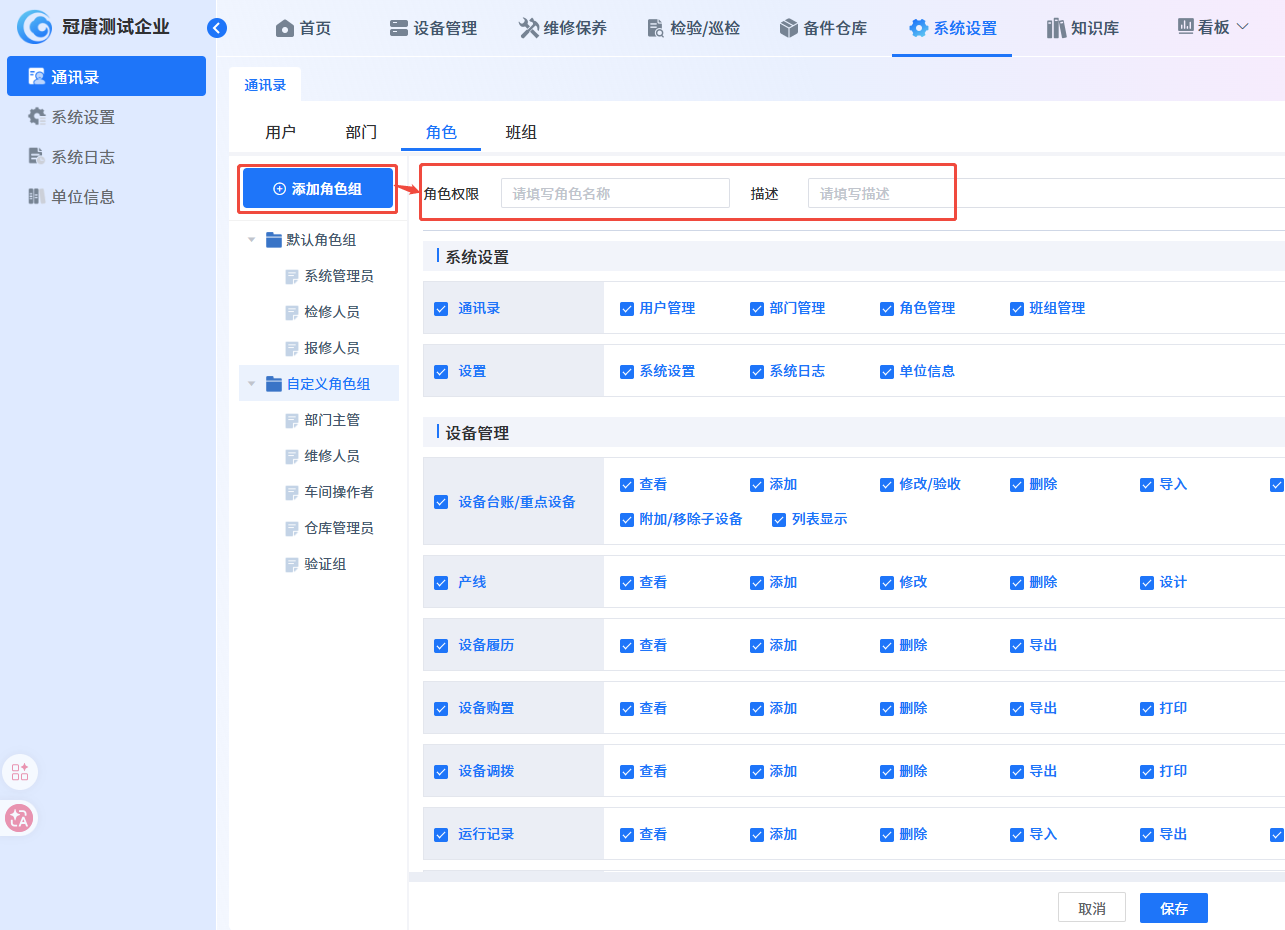Toggle the 系统日志 permission checkbox
Screen dimensions: 1285x930
point(757,372)
